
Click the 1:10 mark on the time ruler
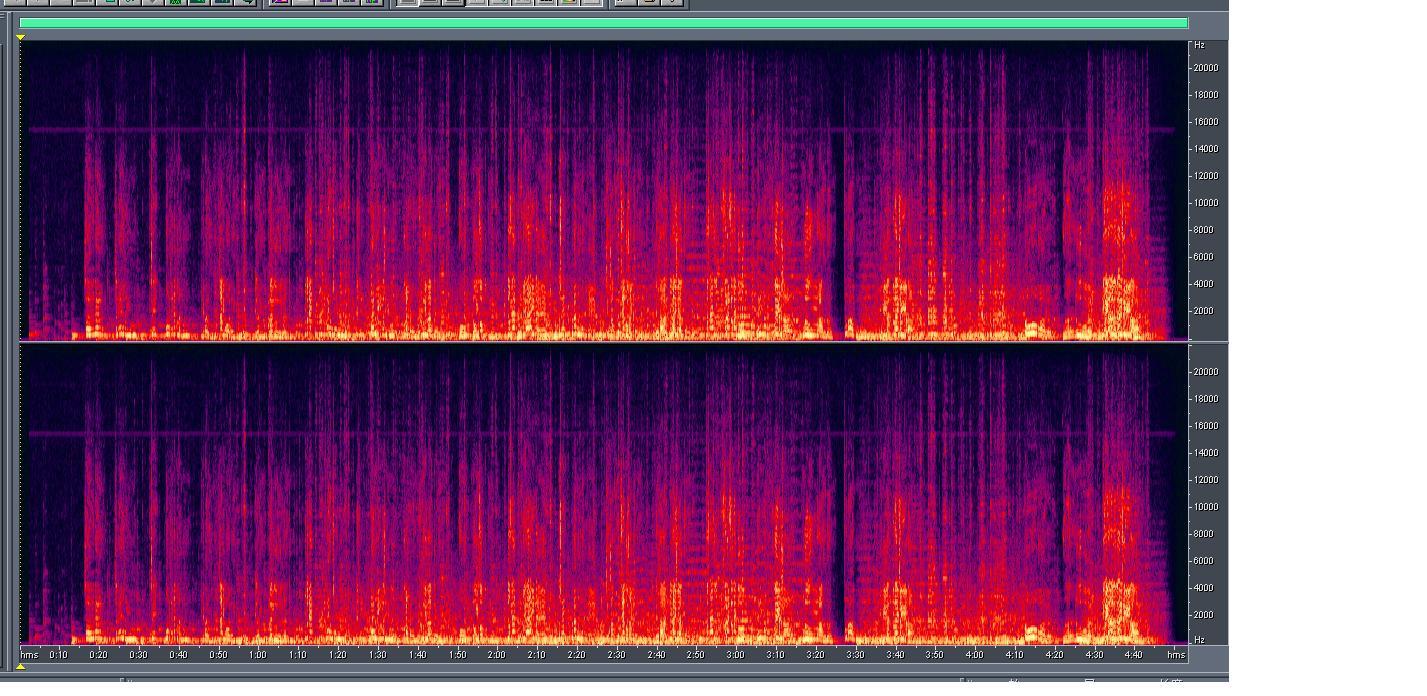pyautogui.click(x=298, y=655)
